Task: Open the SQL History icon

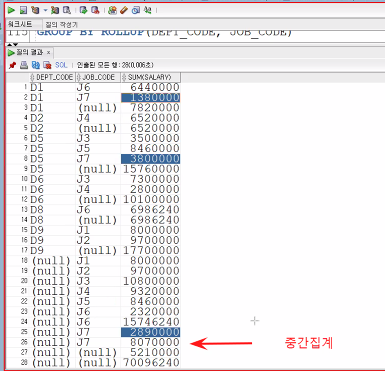Action: coord(135,10)
